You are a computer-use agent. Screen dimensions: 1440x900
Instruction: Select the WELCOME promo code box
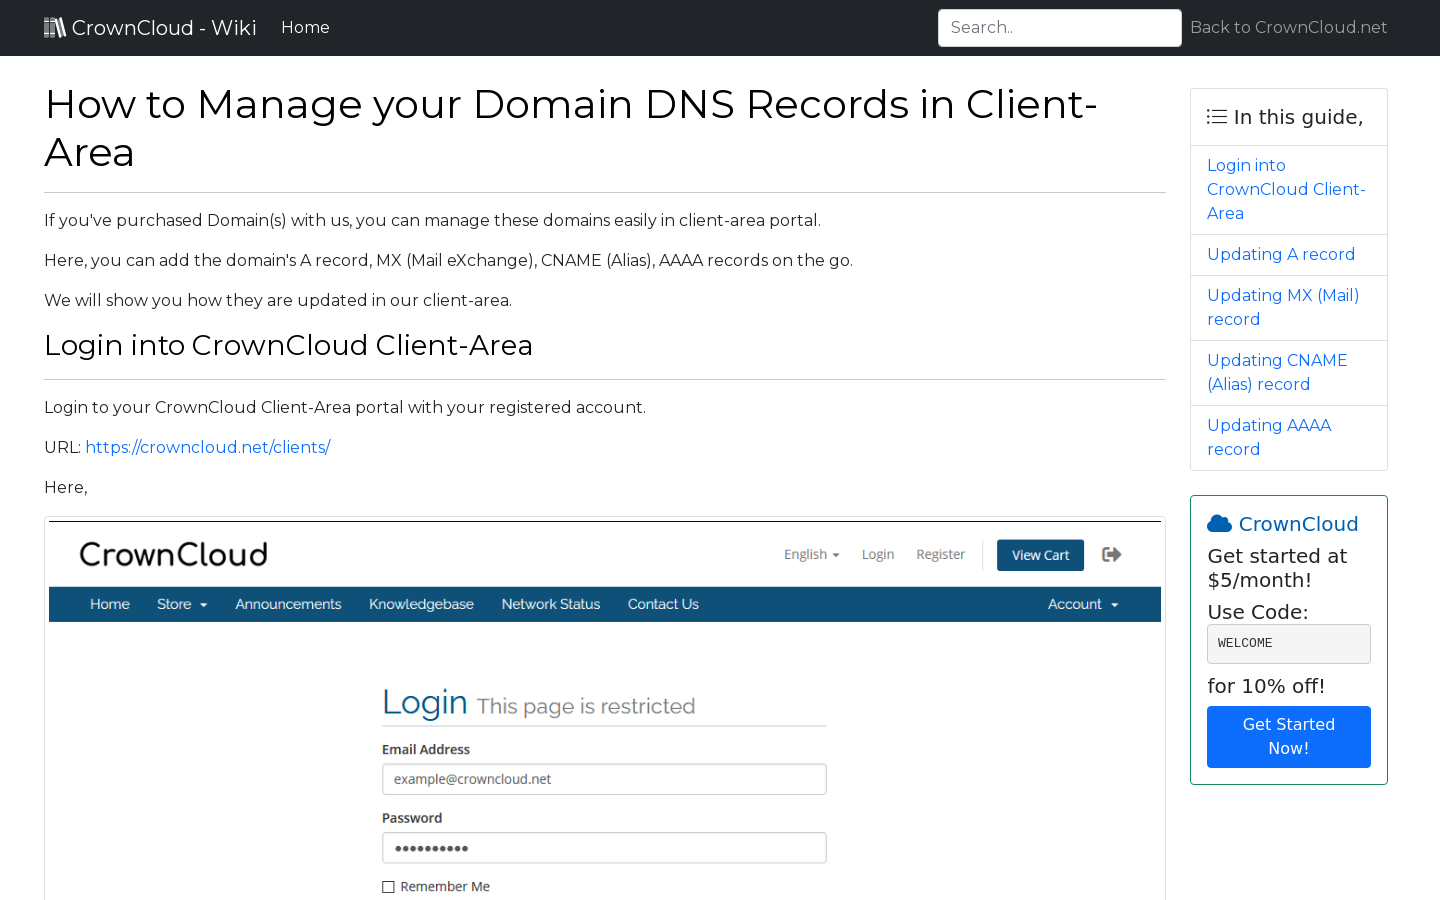coord(1288,643)
